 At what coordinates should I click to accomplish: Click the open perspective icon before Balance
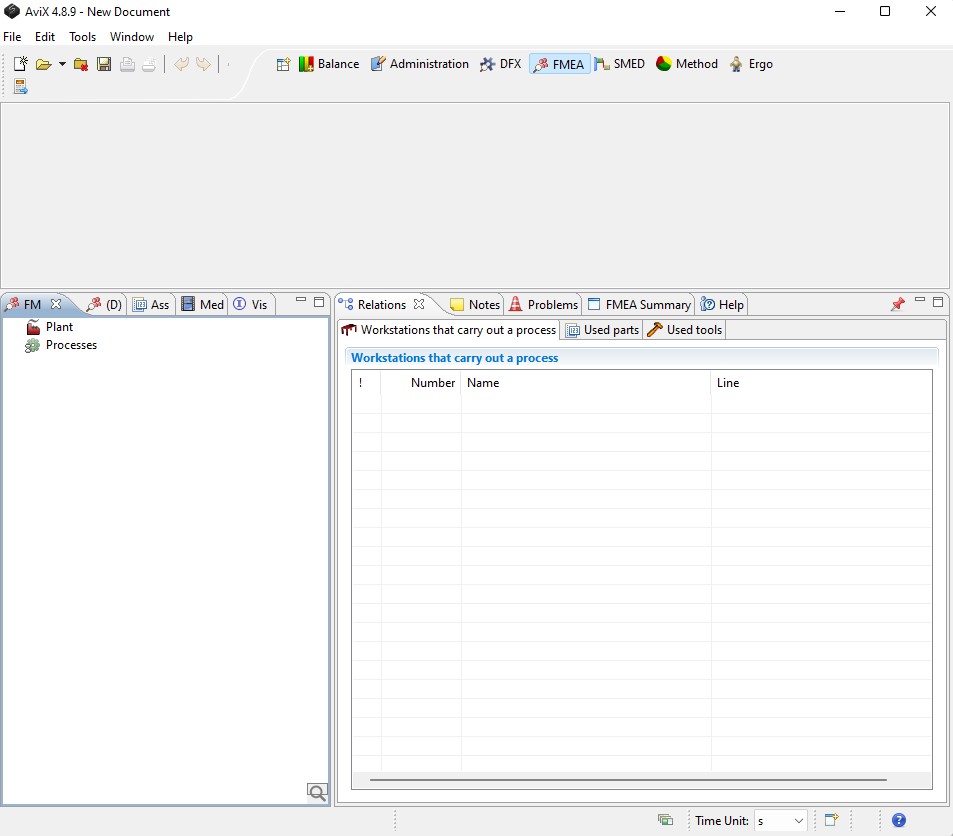(x=283, y=64)
